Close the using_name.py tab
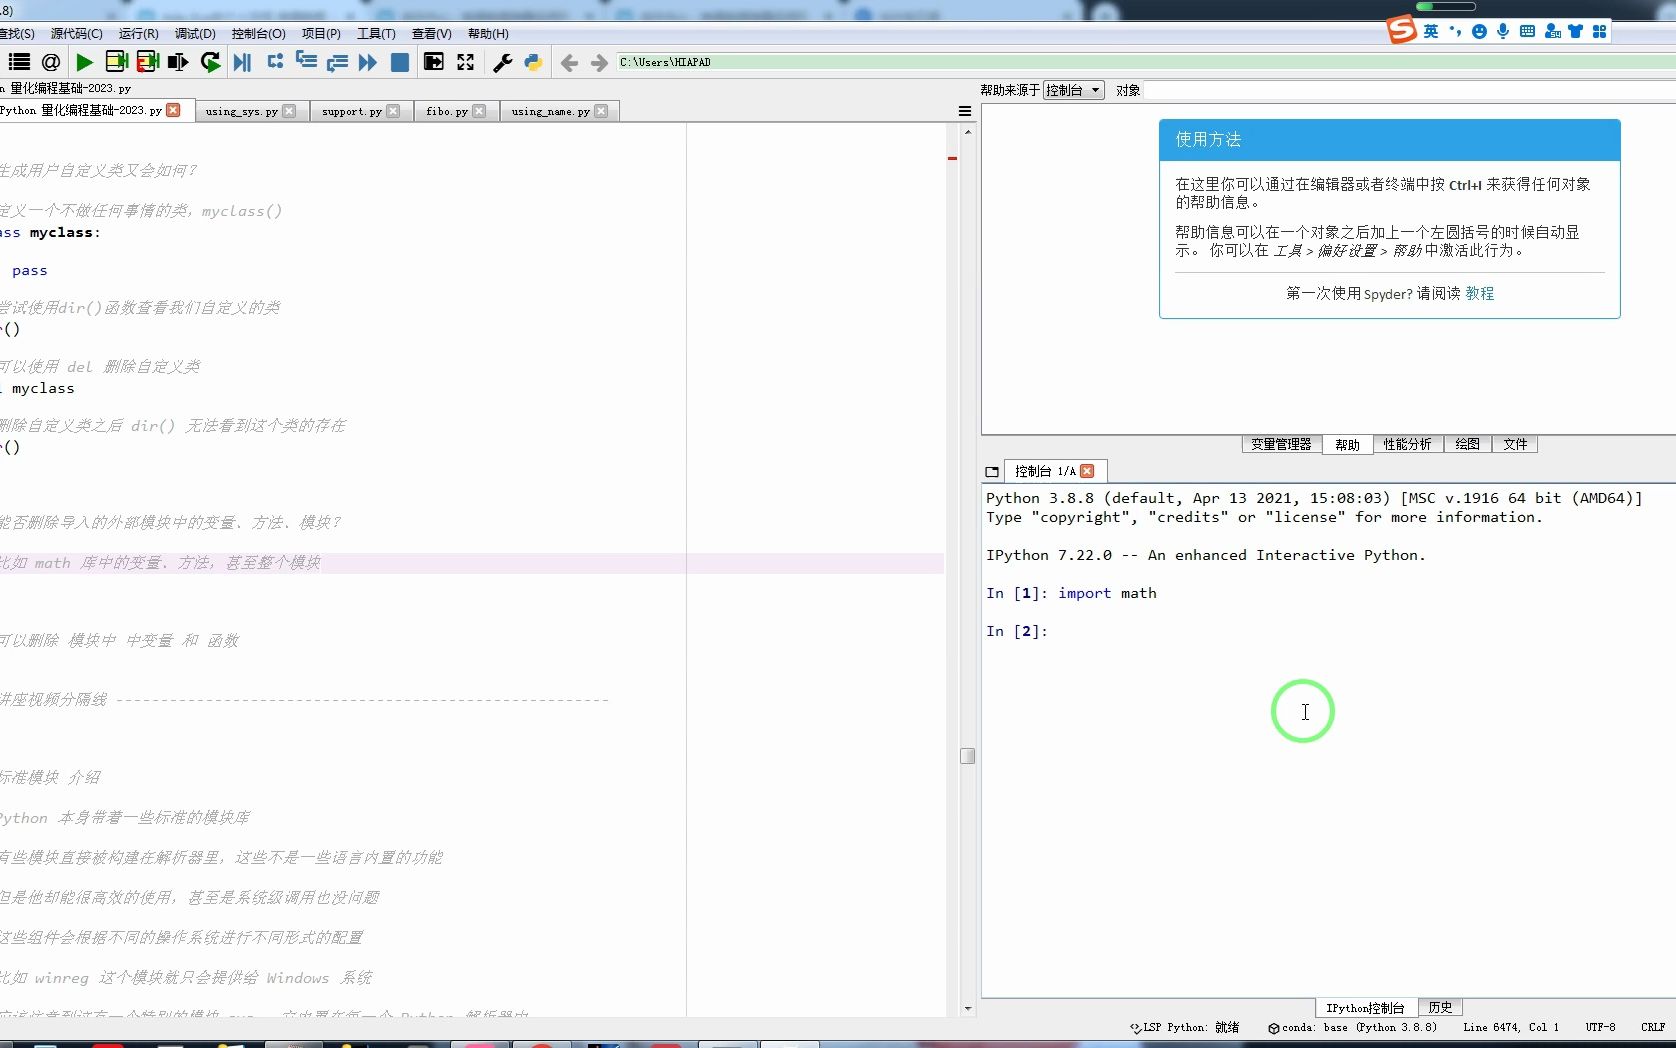The height and width of the screenshot is (1048, 1676). click(x=601, y=111)
